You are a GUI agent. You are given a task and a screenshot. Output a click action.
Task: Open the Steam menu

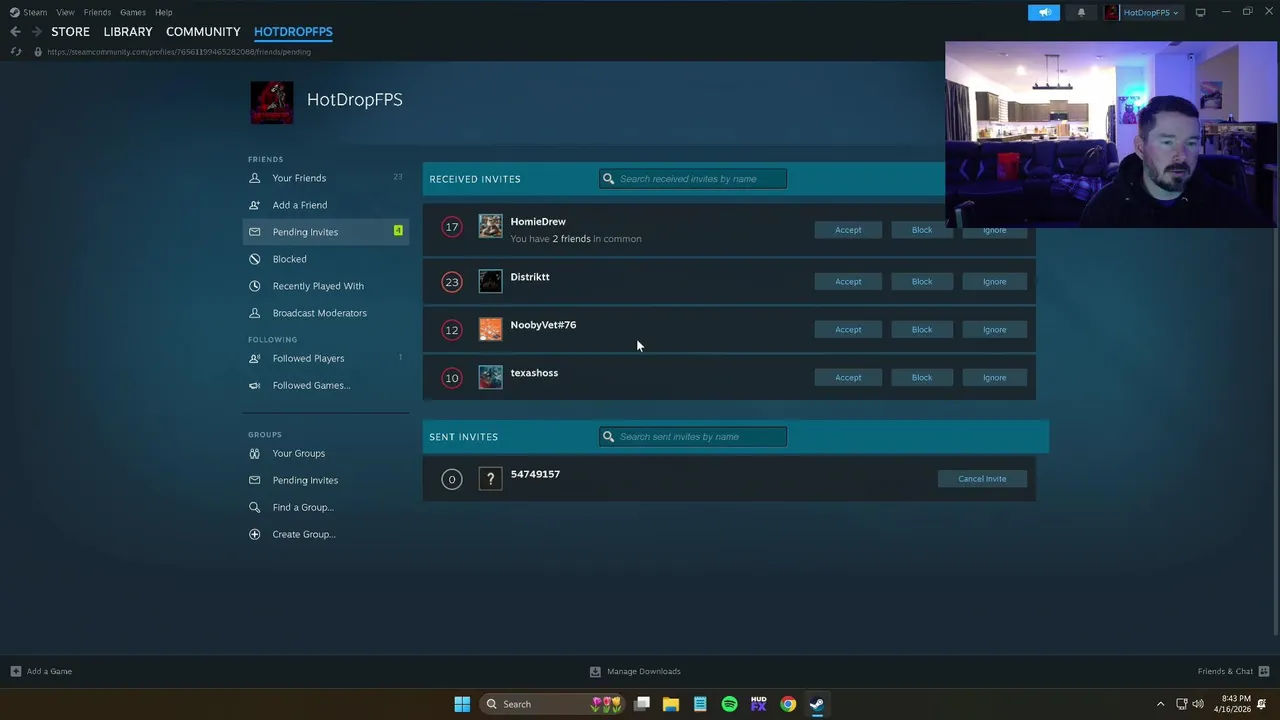pyautogui.click(x=29, y=12)
